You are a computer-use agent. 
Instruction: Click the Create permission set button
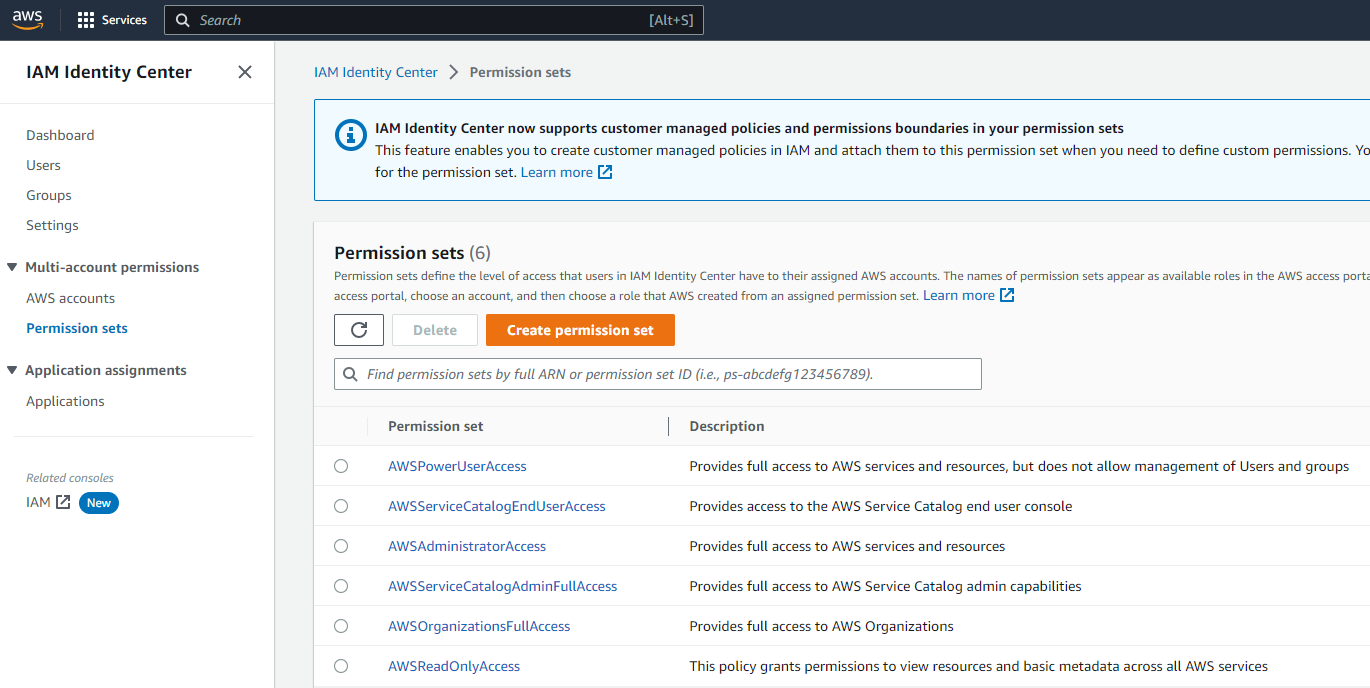[580, 330]
